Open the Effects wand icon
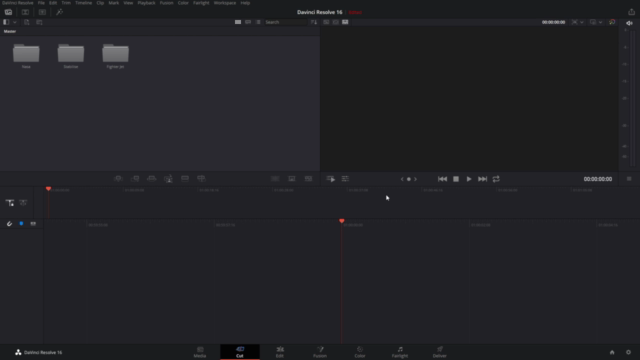The height and width of the screenshot is (360, 640). click(x=60, y=12)
